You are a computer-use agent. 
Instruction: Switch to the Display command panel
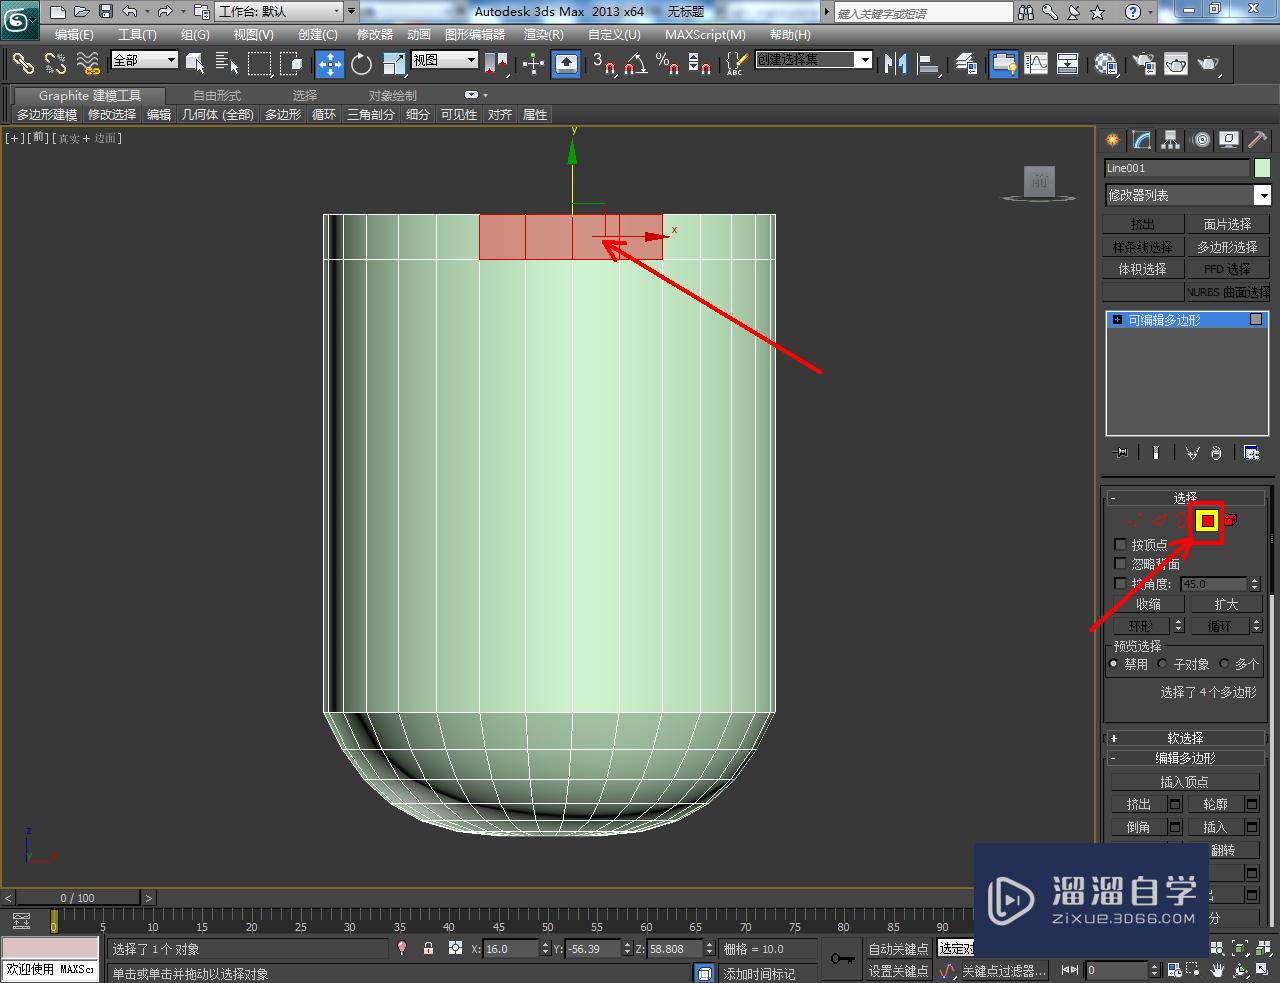pyautogui.click(x=1229, y=140)
